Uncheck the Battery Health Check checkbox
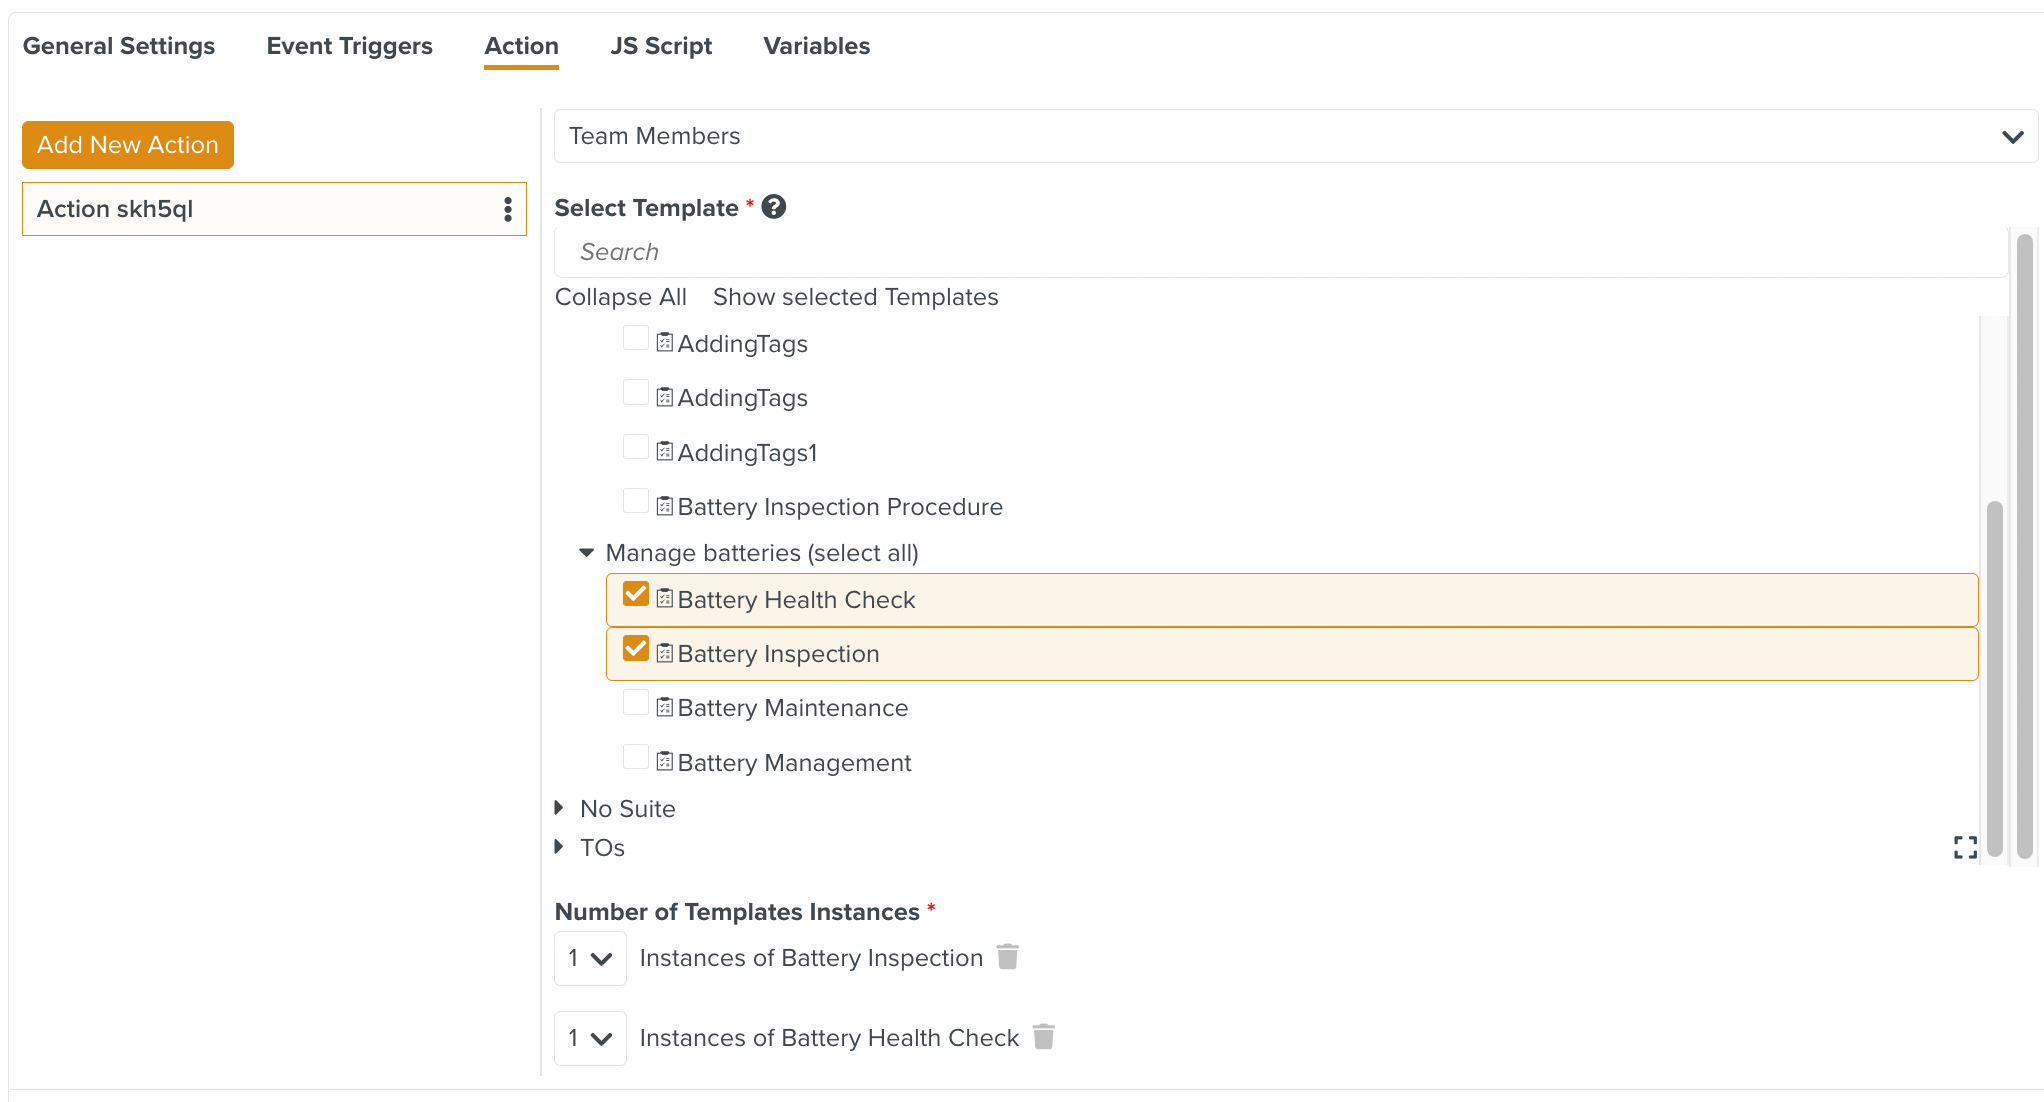This screenshot has height=1102, width=2044. 636,595
